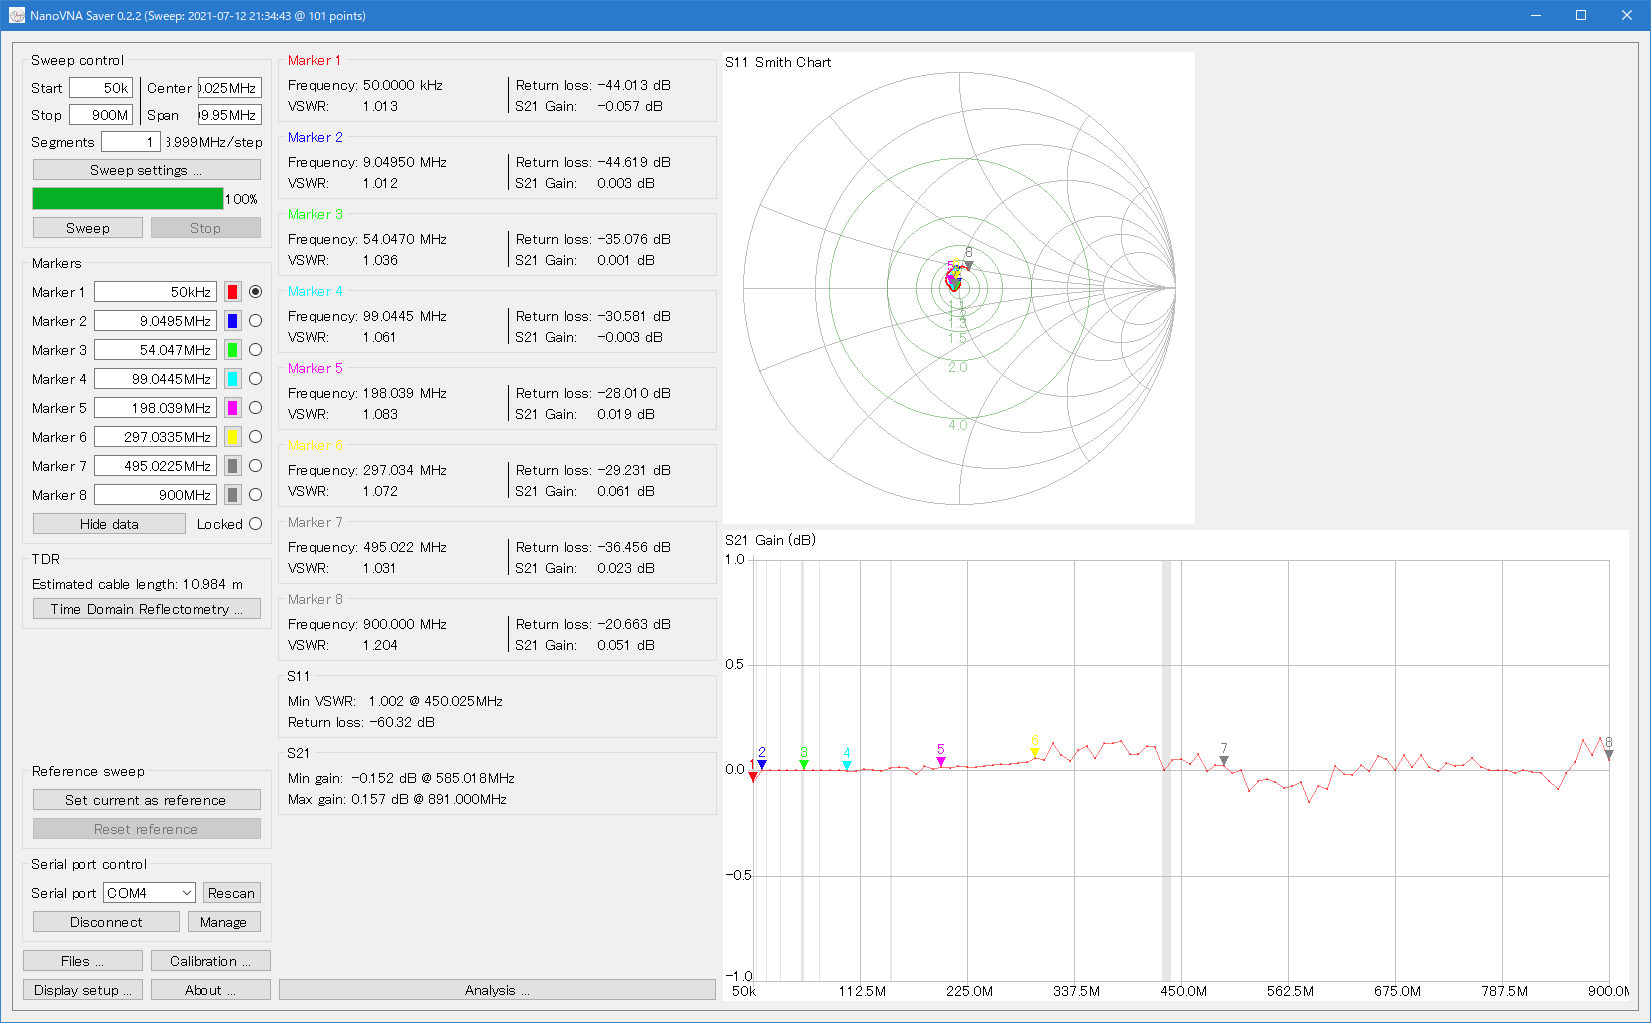
Task: Click marker 7 triangle on S21 Gain chart
Action: [1224, 761]
